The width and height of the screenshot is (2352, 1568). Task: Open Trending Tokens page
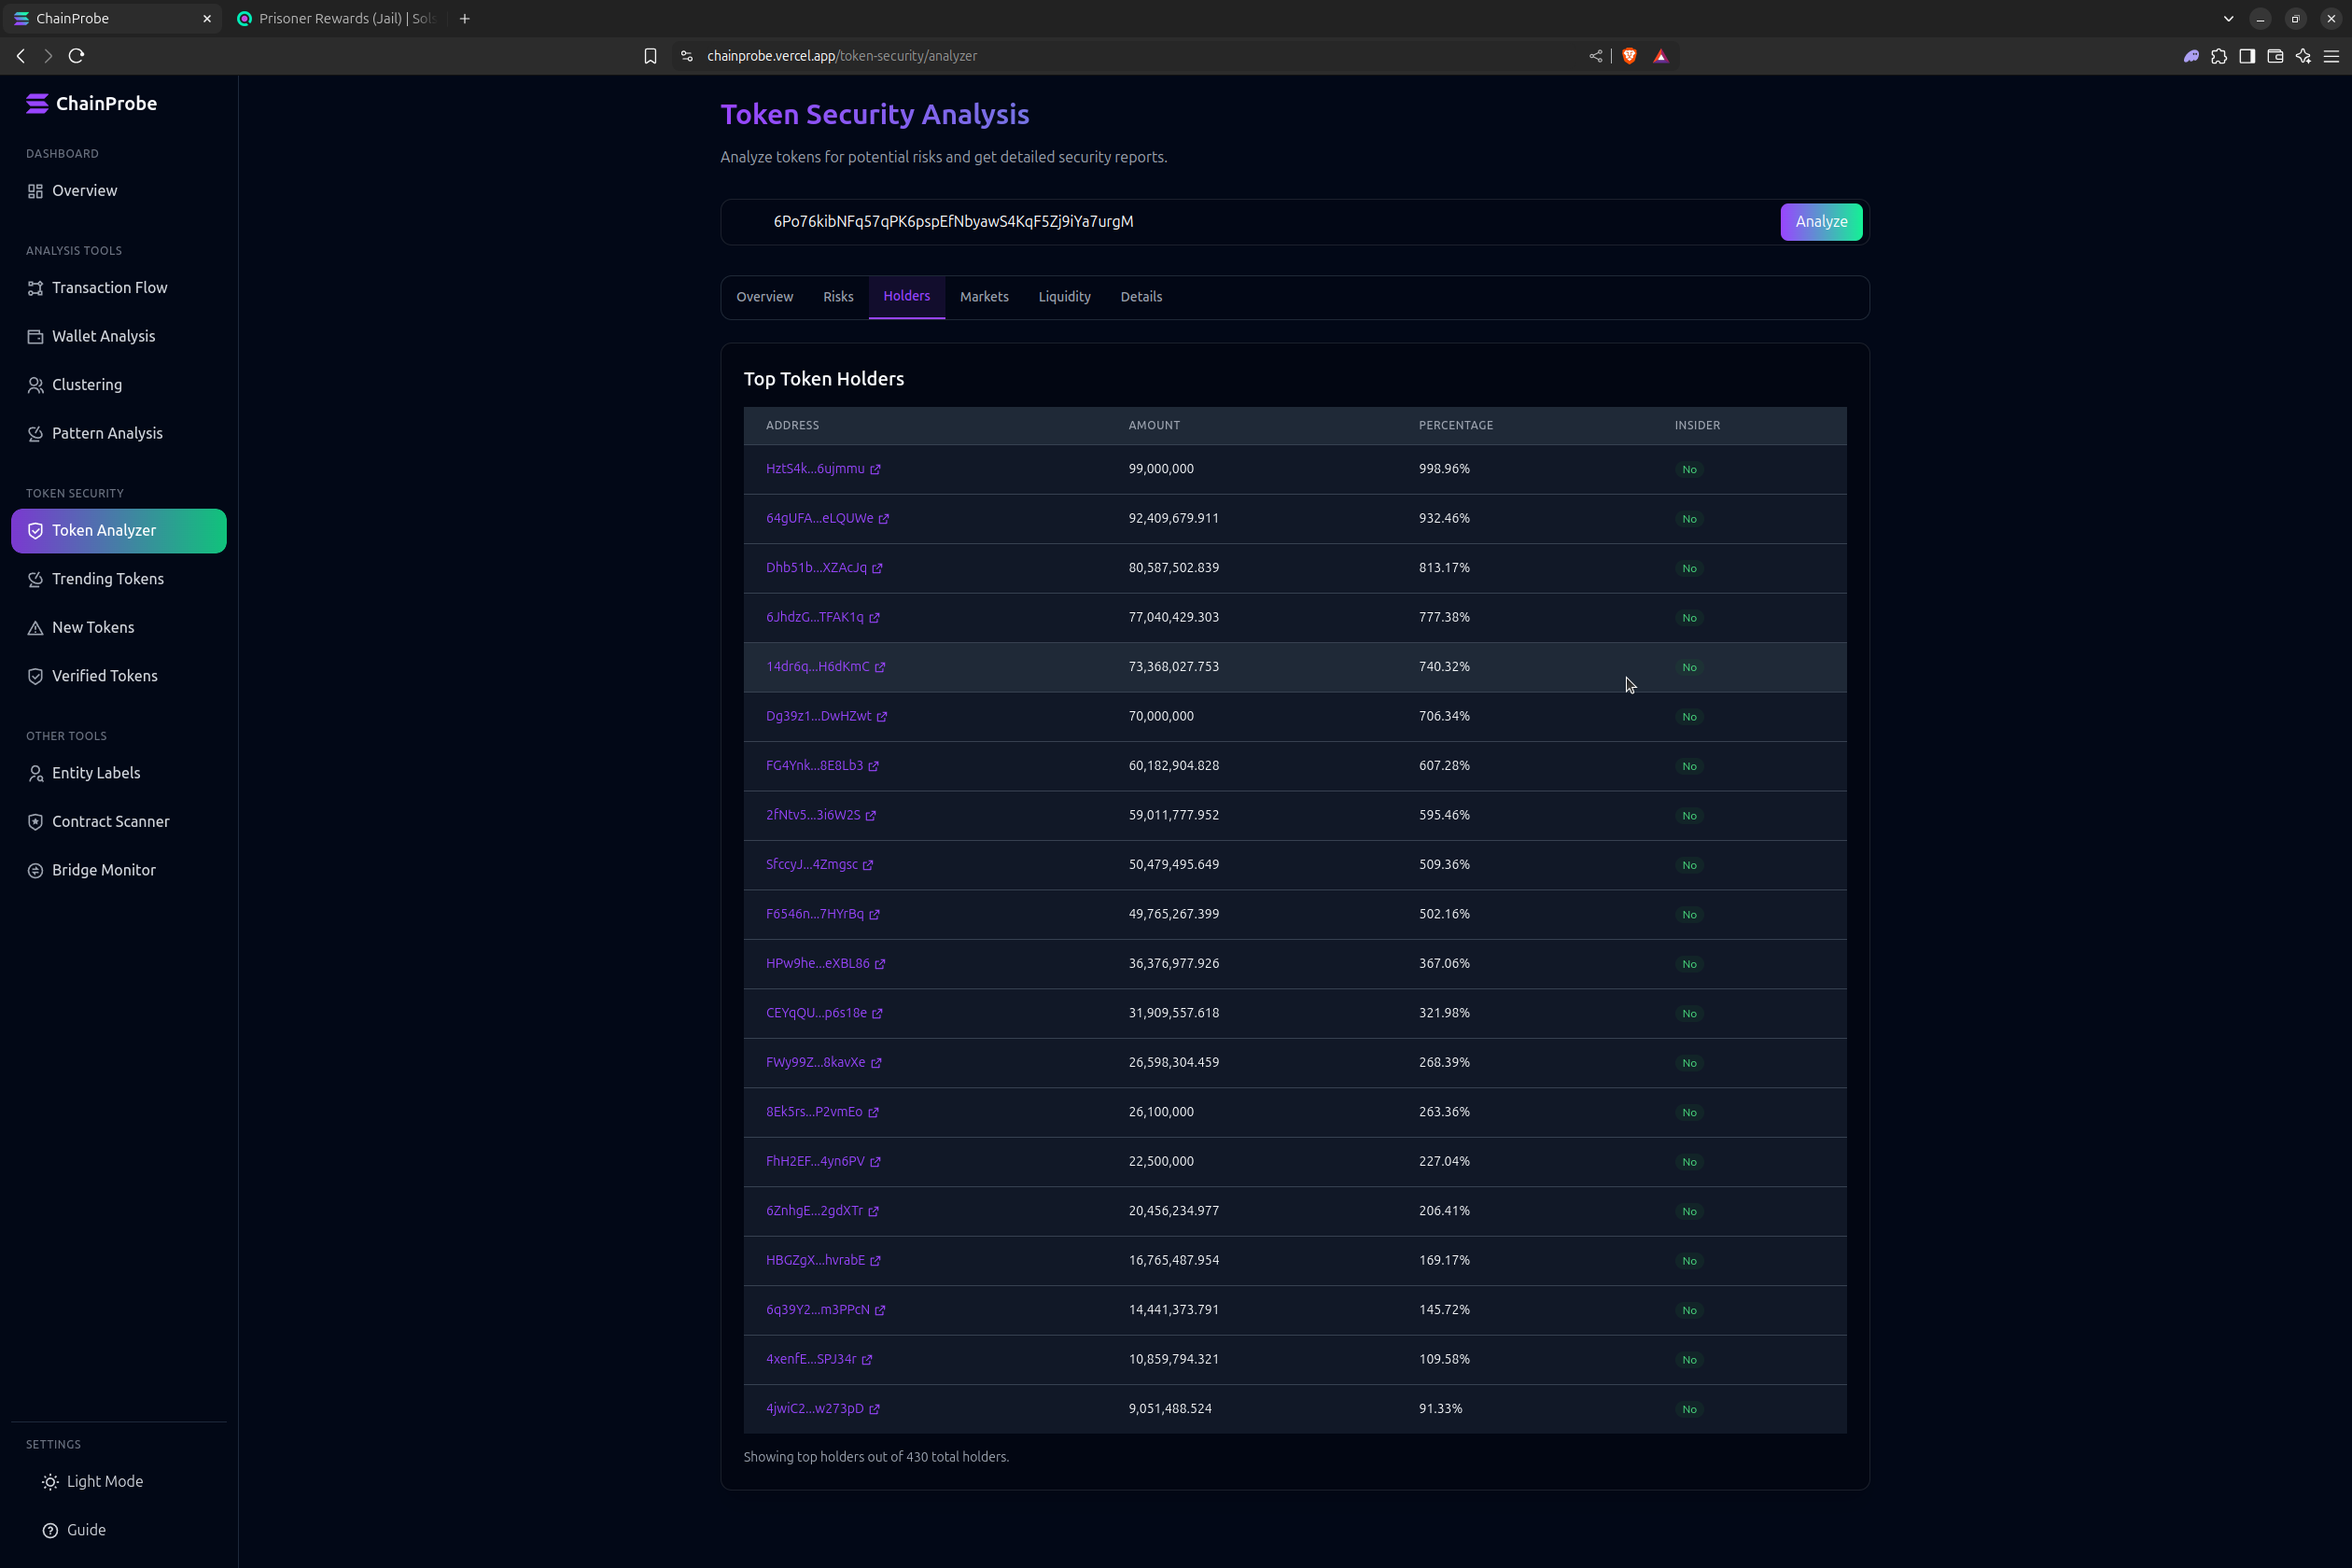click(x=118, y=579)
